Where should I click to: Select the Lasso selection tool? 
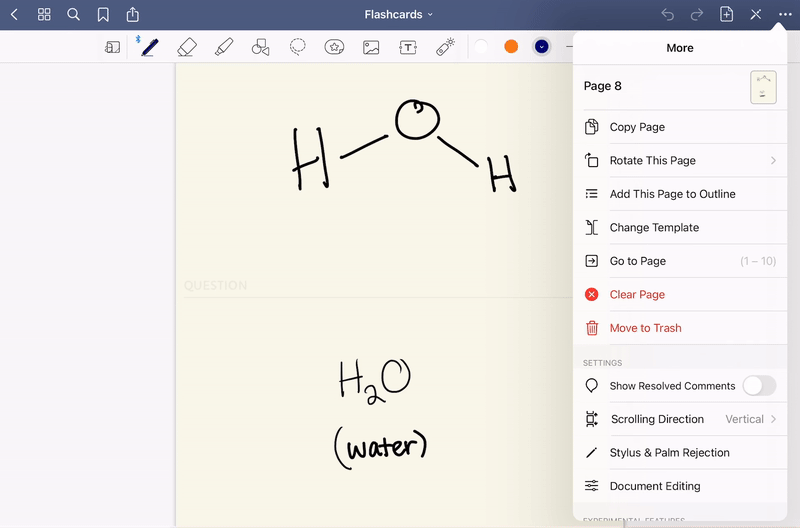click(298, 47)
